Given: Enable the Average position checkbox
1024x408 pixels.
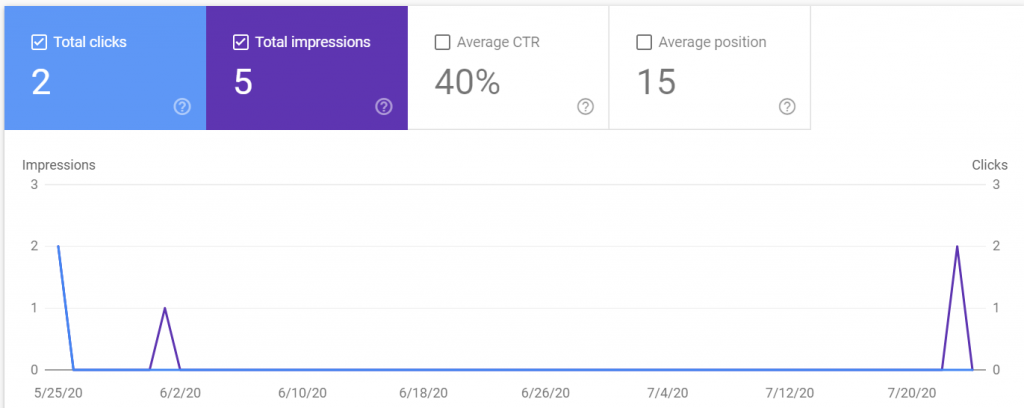Looking at the screenshot, I should [644, 43].
